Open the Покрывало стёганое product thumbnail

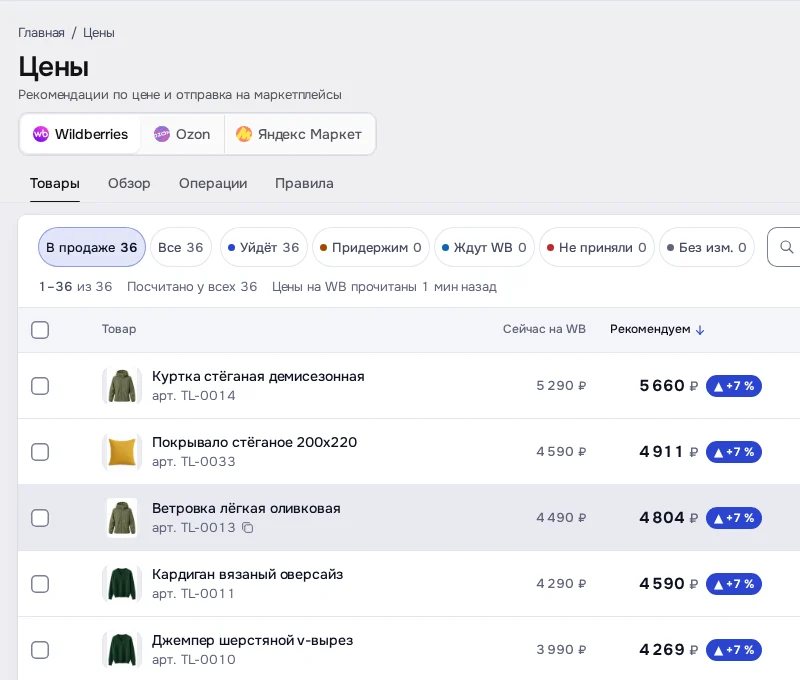tap(122, 451)
